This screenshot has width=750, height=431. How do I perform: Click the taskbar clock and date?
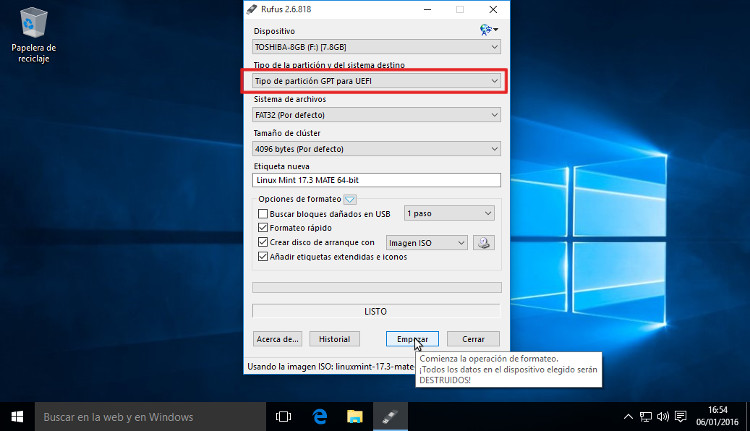(x=717, y=416)
